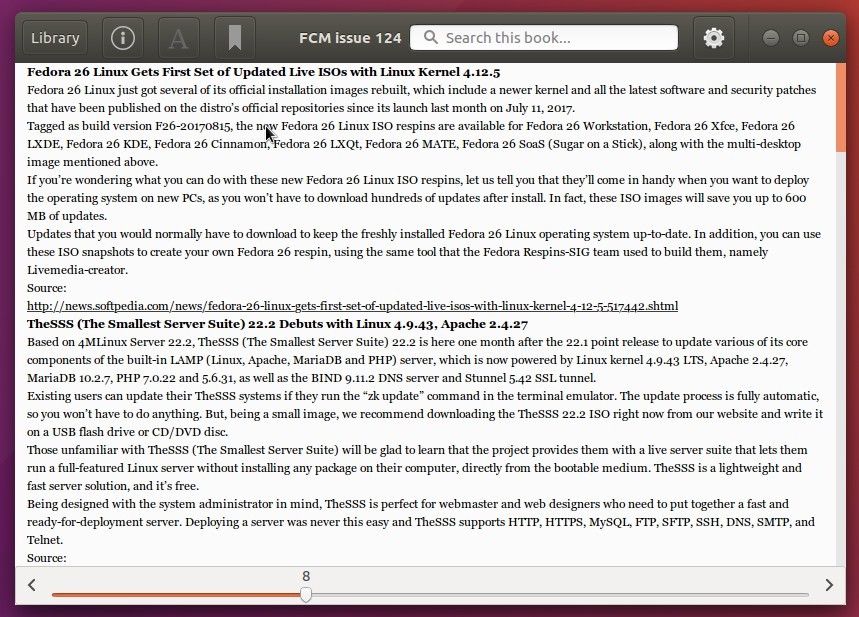
Task: Open the book information dialog
Action: [x=120, y=37]
